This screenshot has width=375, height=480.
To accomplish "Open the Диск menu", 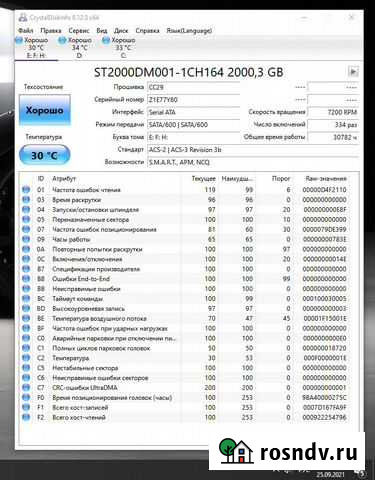I will tap(121, 30).
